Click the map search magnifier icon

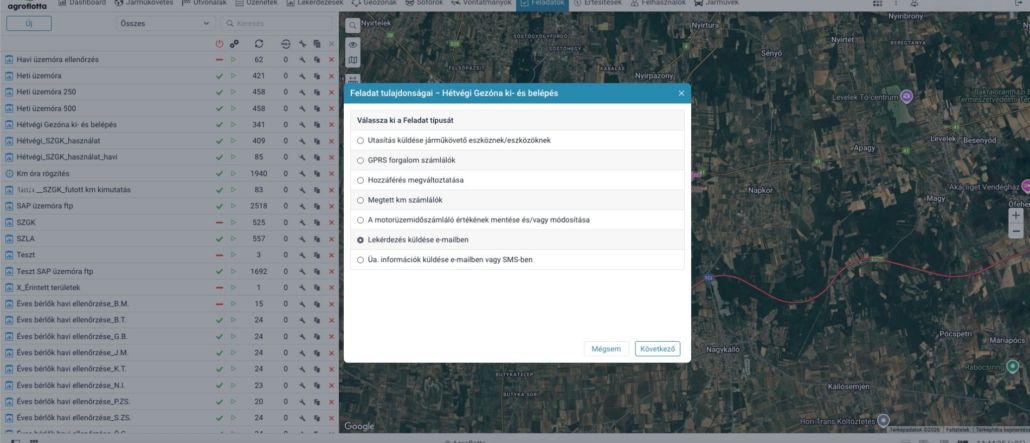click(x=352, y=24)
